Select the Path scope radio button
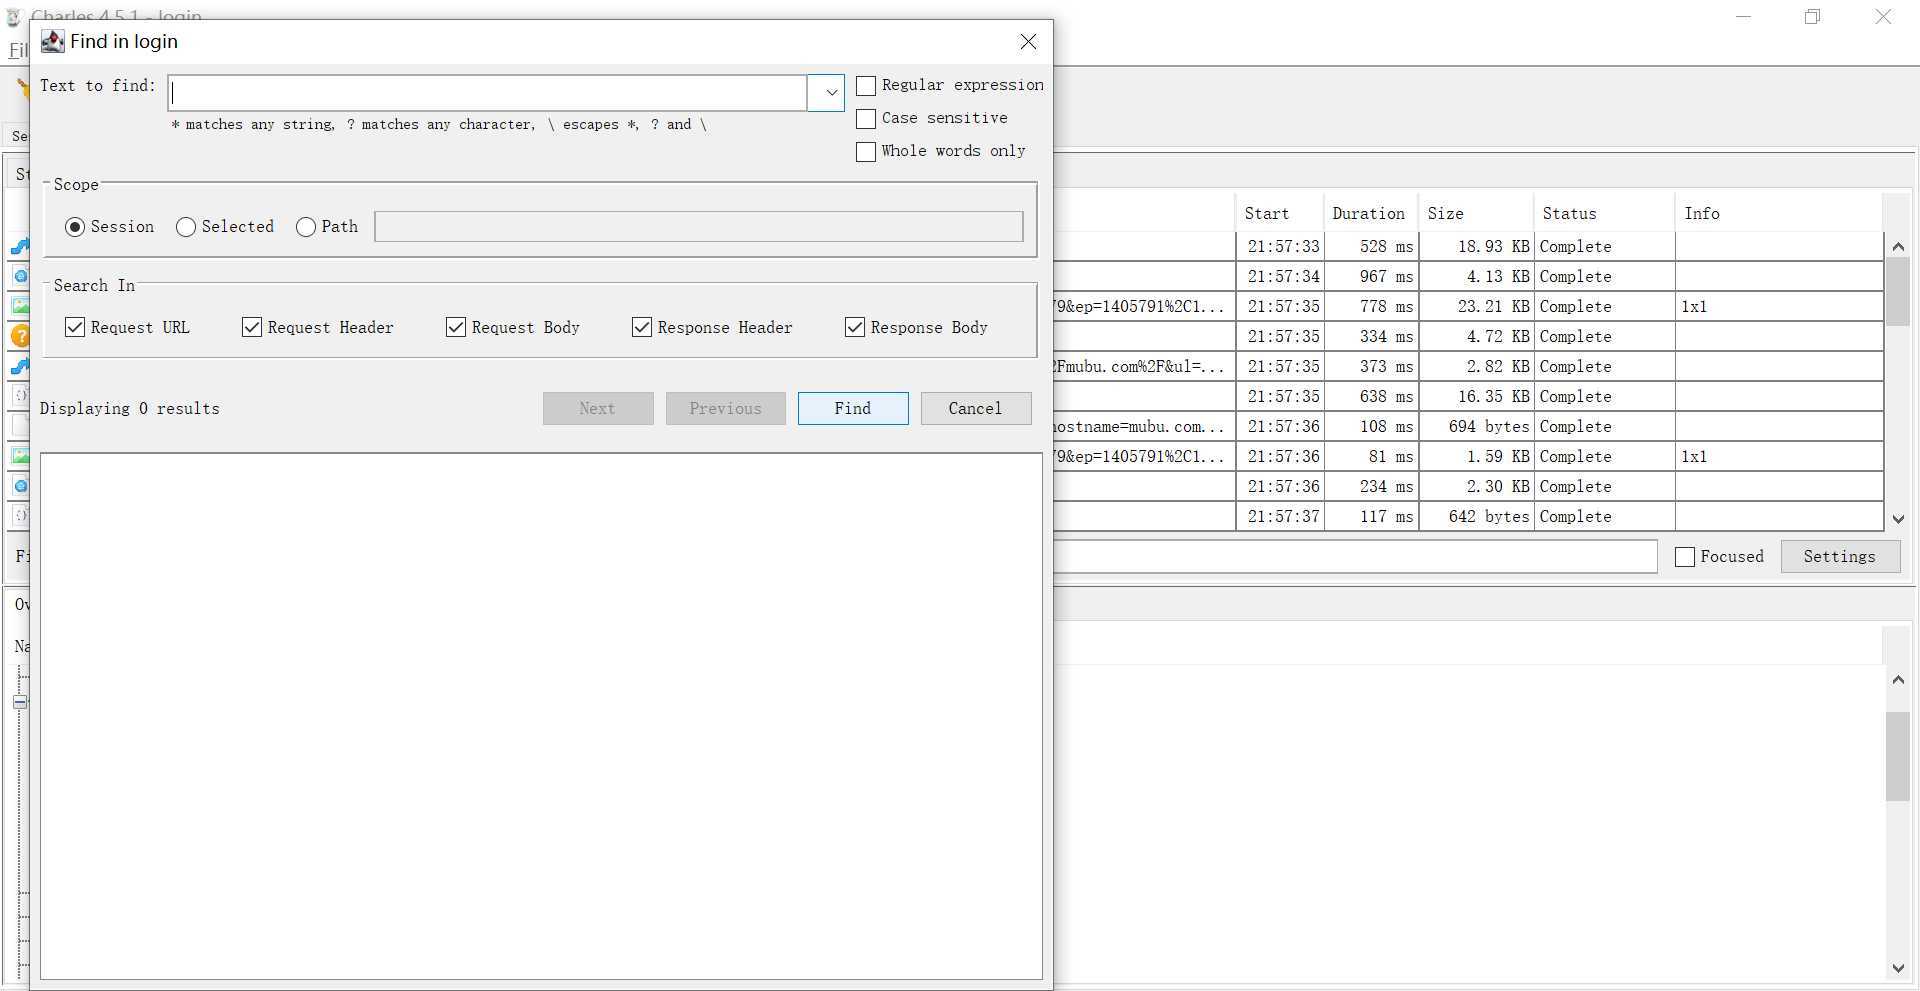 tap(306, 227)
